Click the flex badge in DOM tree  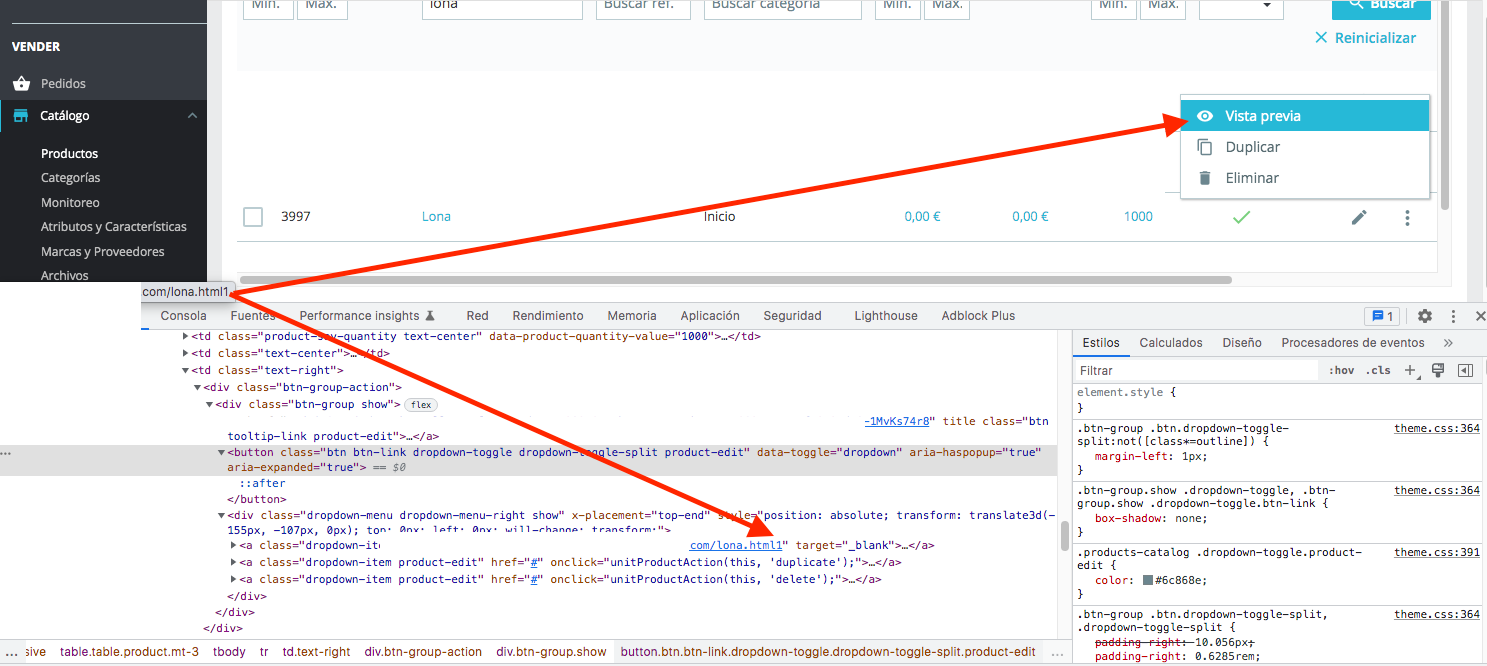click(419, 404)
